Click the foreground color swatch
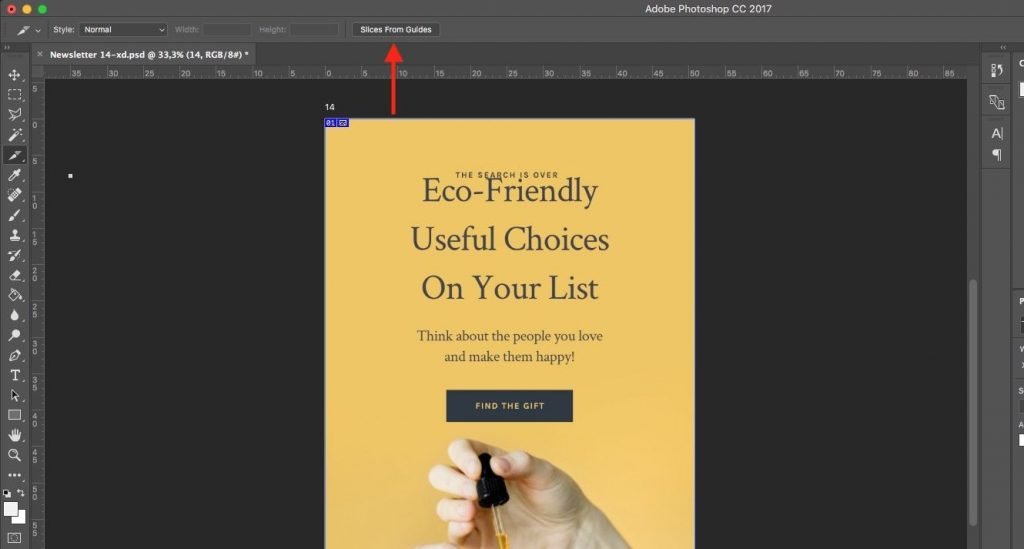Viewport: 1024px width, 549px height. (11, 509)
